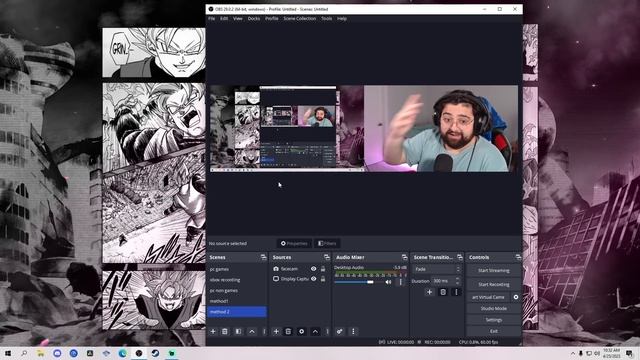Screen dimensions: 640x360
Task: Click Exit button in Controls
Action: coord(493,331)
